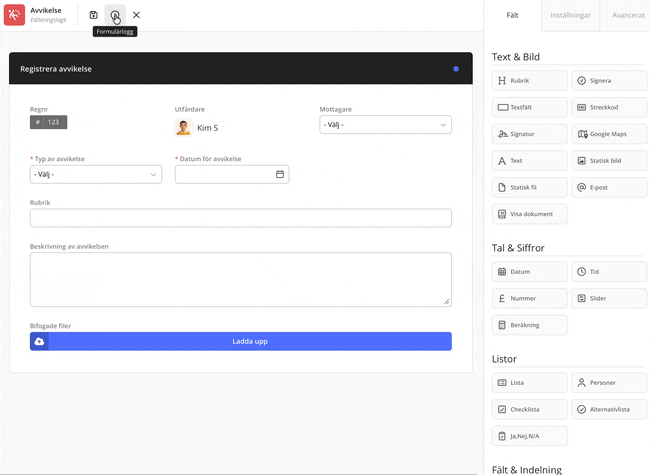Click the save icon in top toolbar
The width and height of the screenshot is (650, 475).
94,15
